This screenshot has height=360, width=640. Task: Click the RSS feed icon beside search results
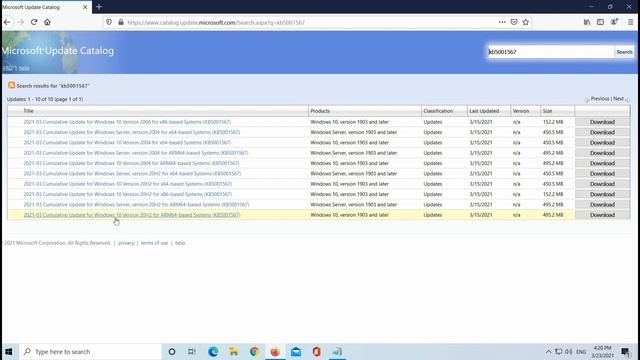pos(11,85)
